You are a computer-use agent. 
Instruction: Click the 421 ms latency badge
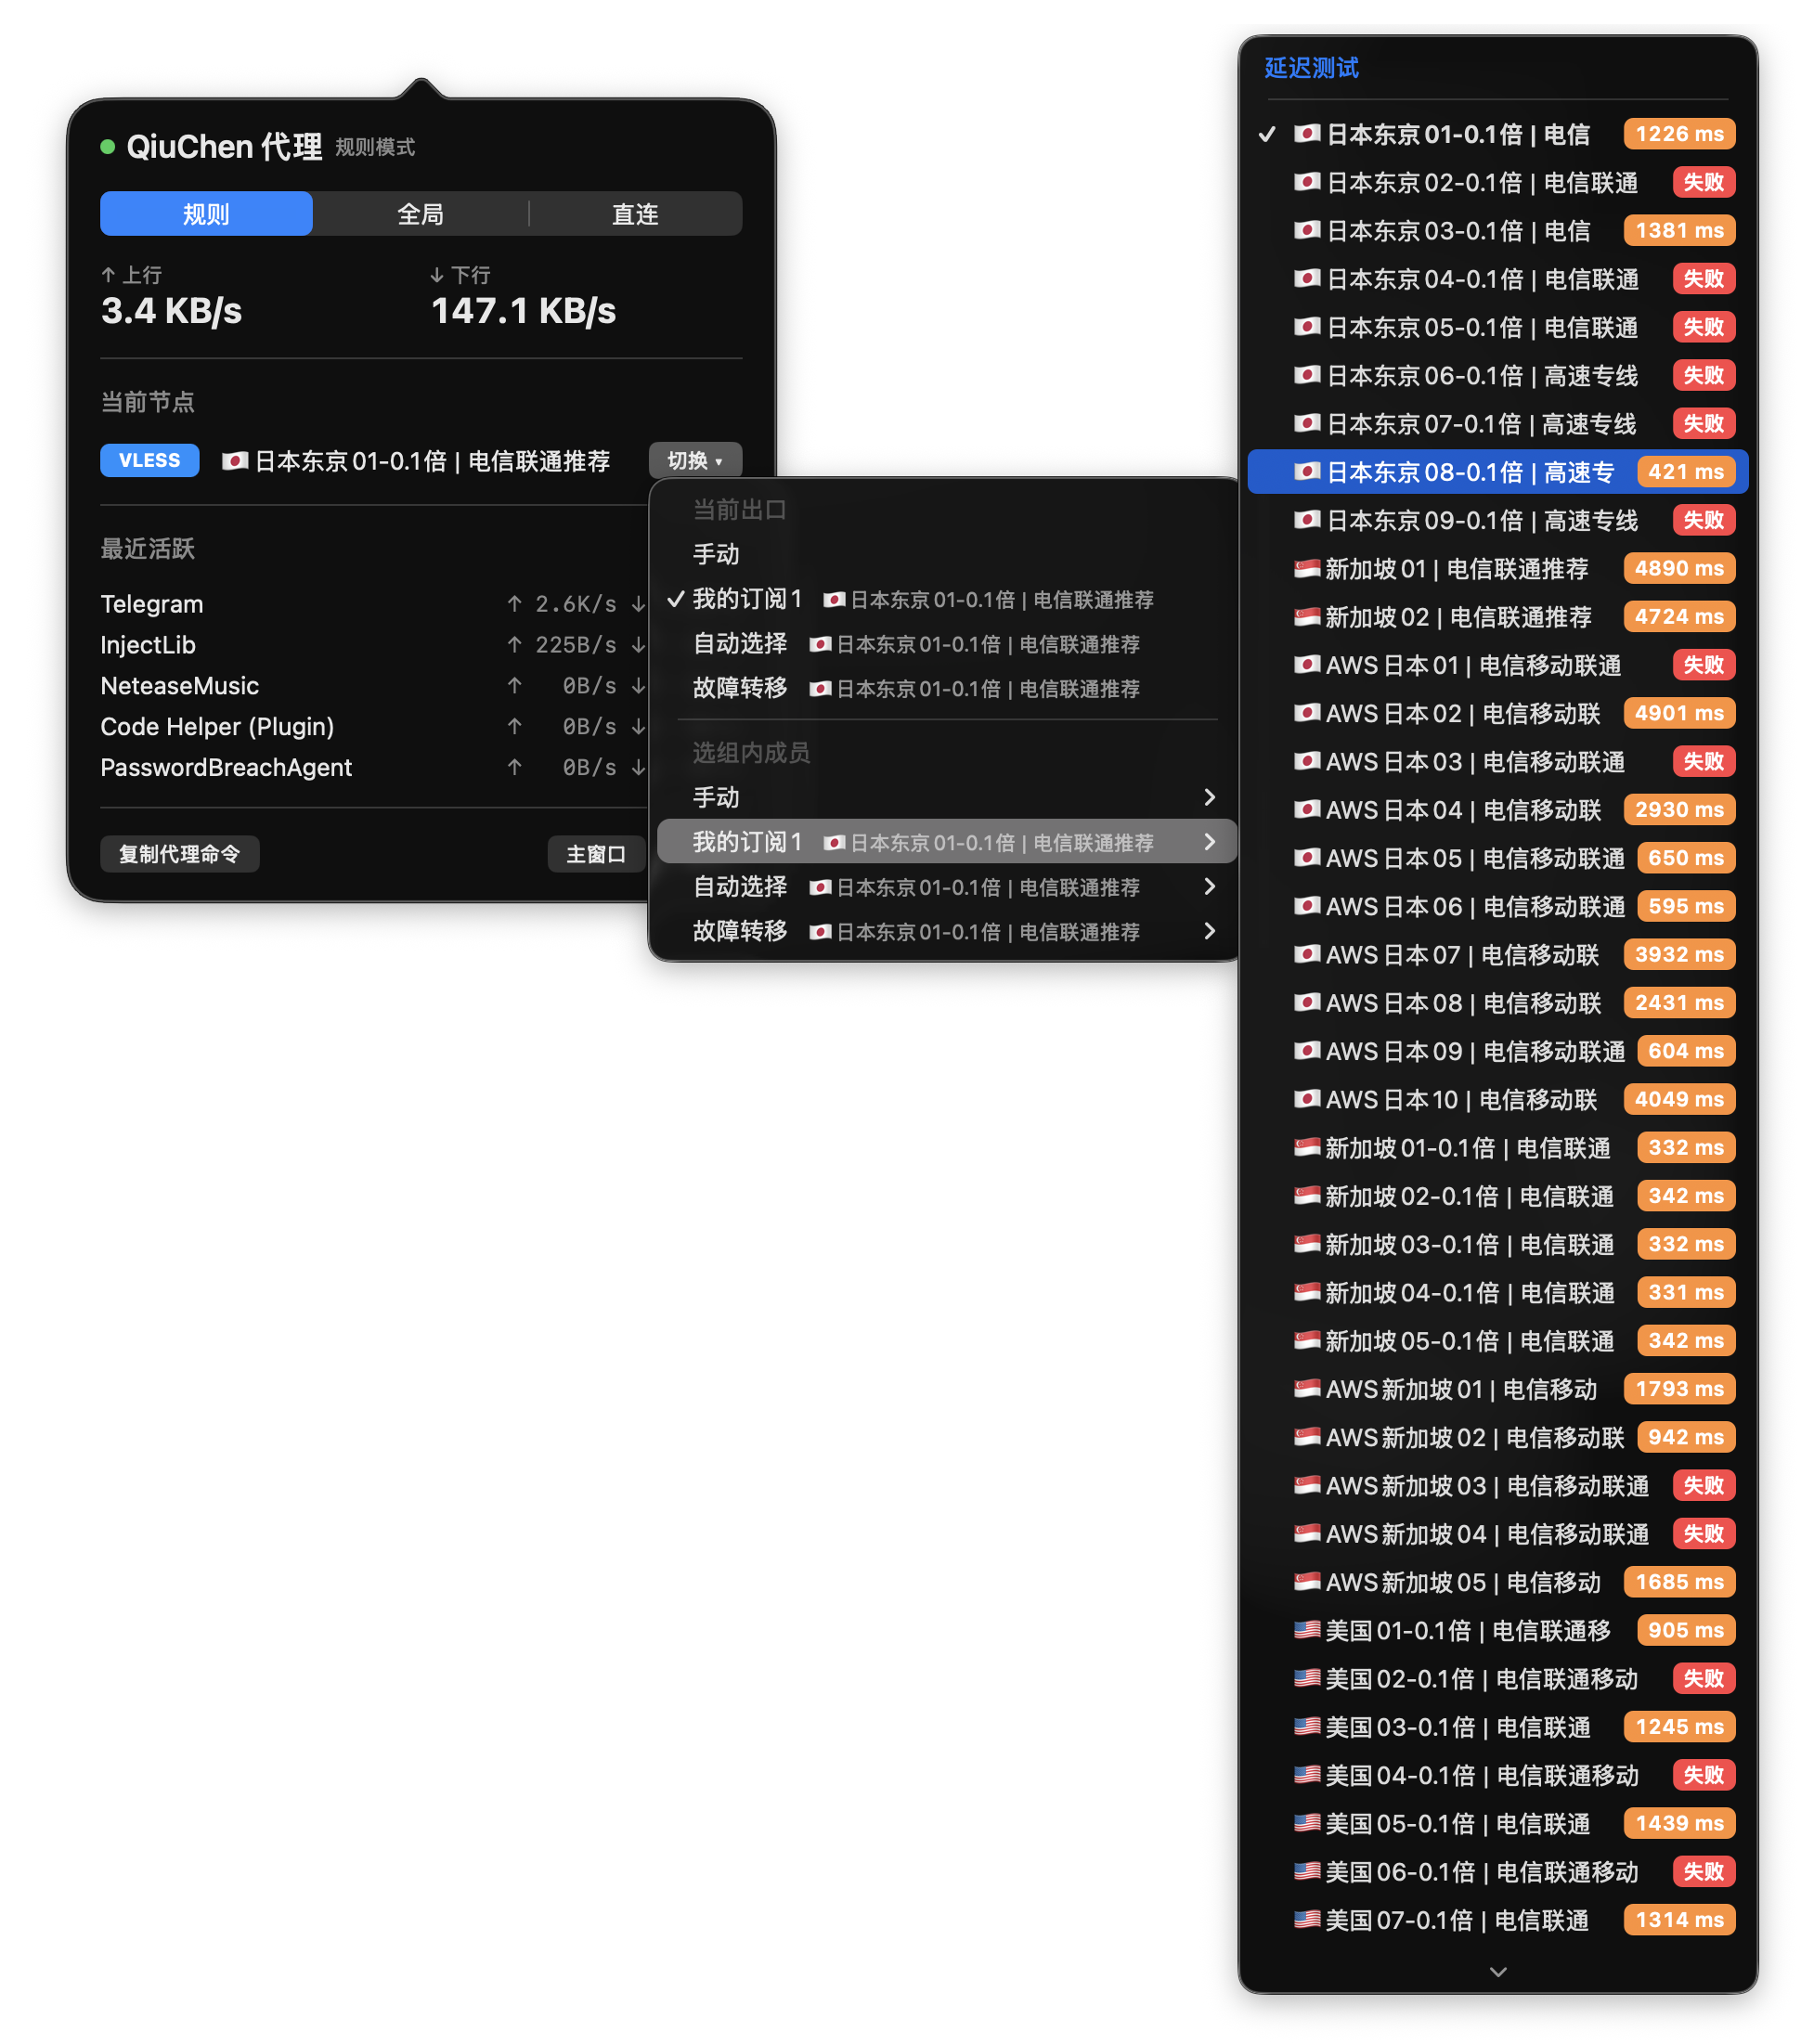coord(1686,471)
